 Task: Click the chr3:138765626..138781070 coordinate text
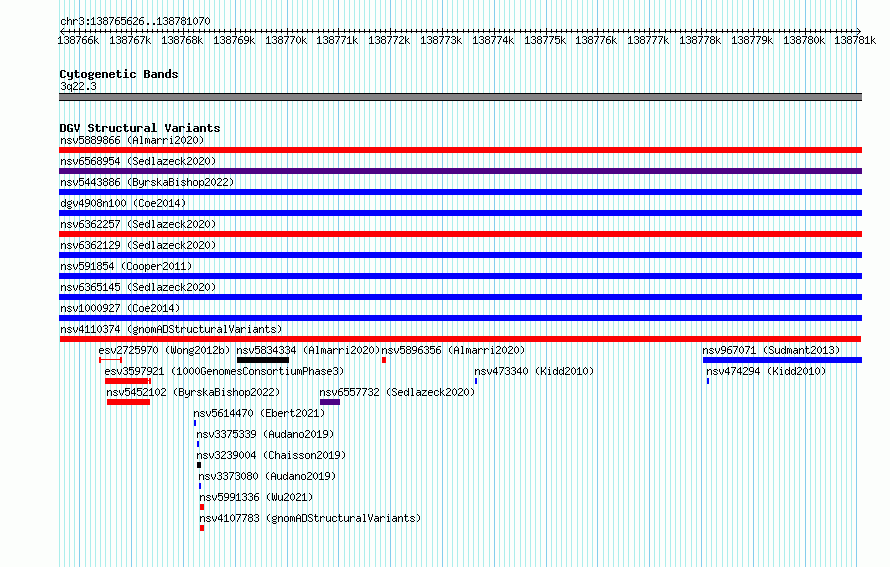coord(135,21)
